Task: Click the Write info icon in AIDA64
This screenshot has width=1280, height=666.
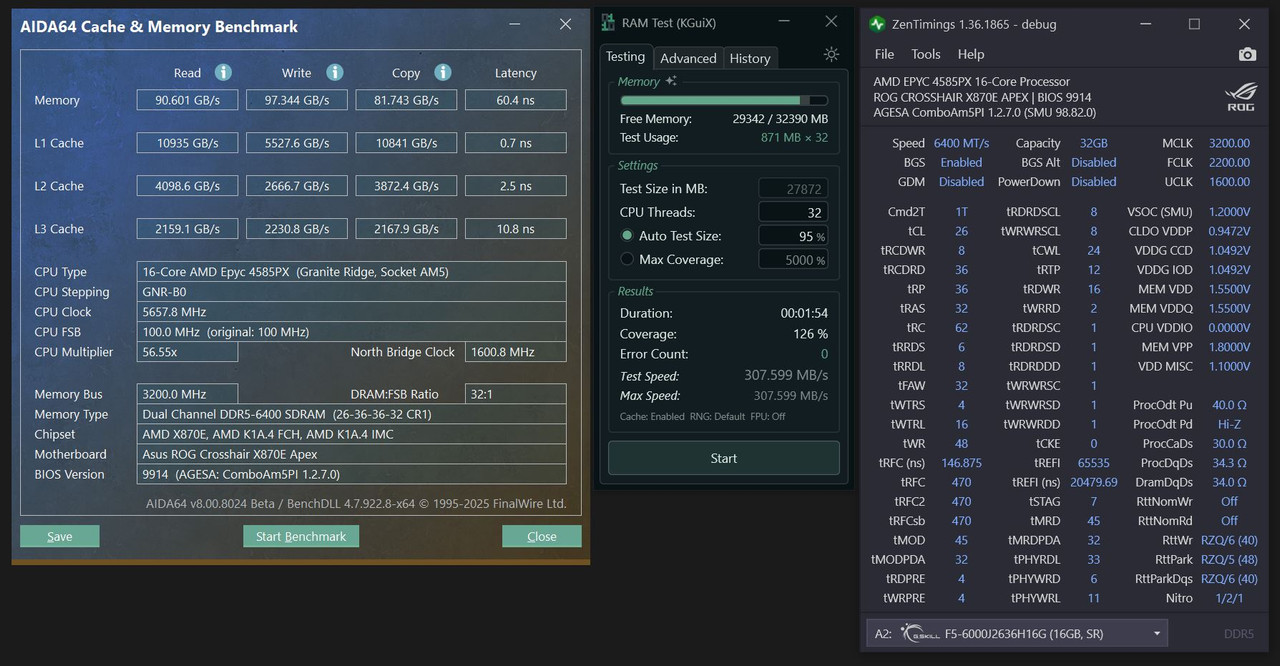Action: 335,72
